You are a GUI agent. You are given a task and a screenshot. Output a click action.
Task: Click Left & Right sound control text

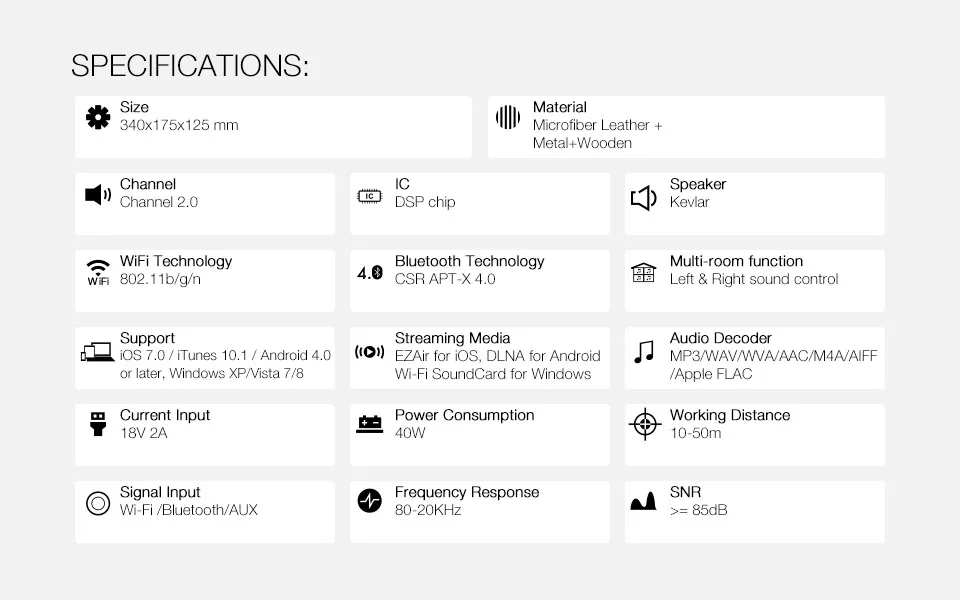(x=754, y=279)
